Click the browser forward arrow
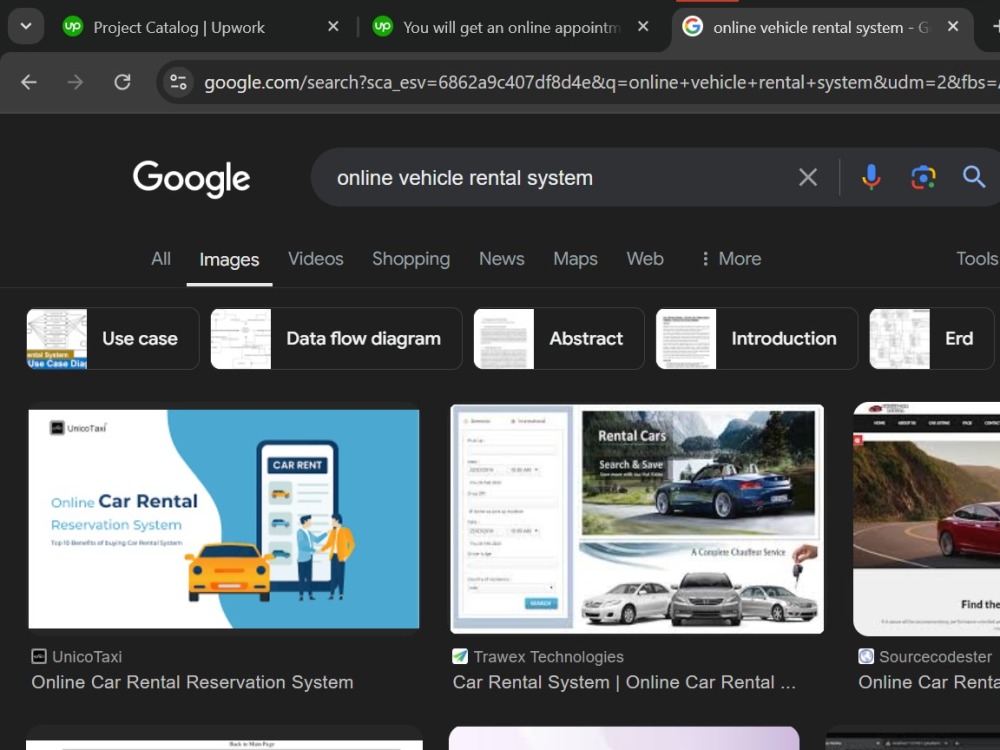 (x=75, y=82)
